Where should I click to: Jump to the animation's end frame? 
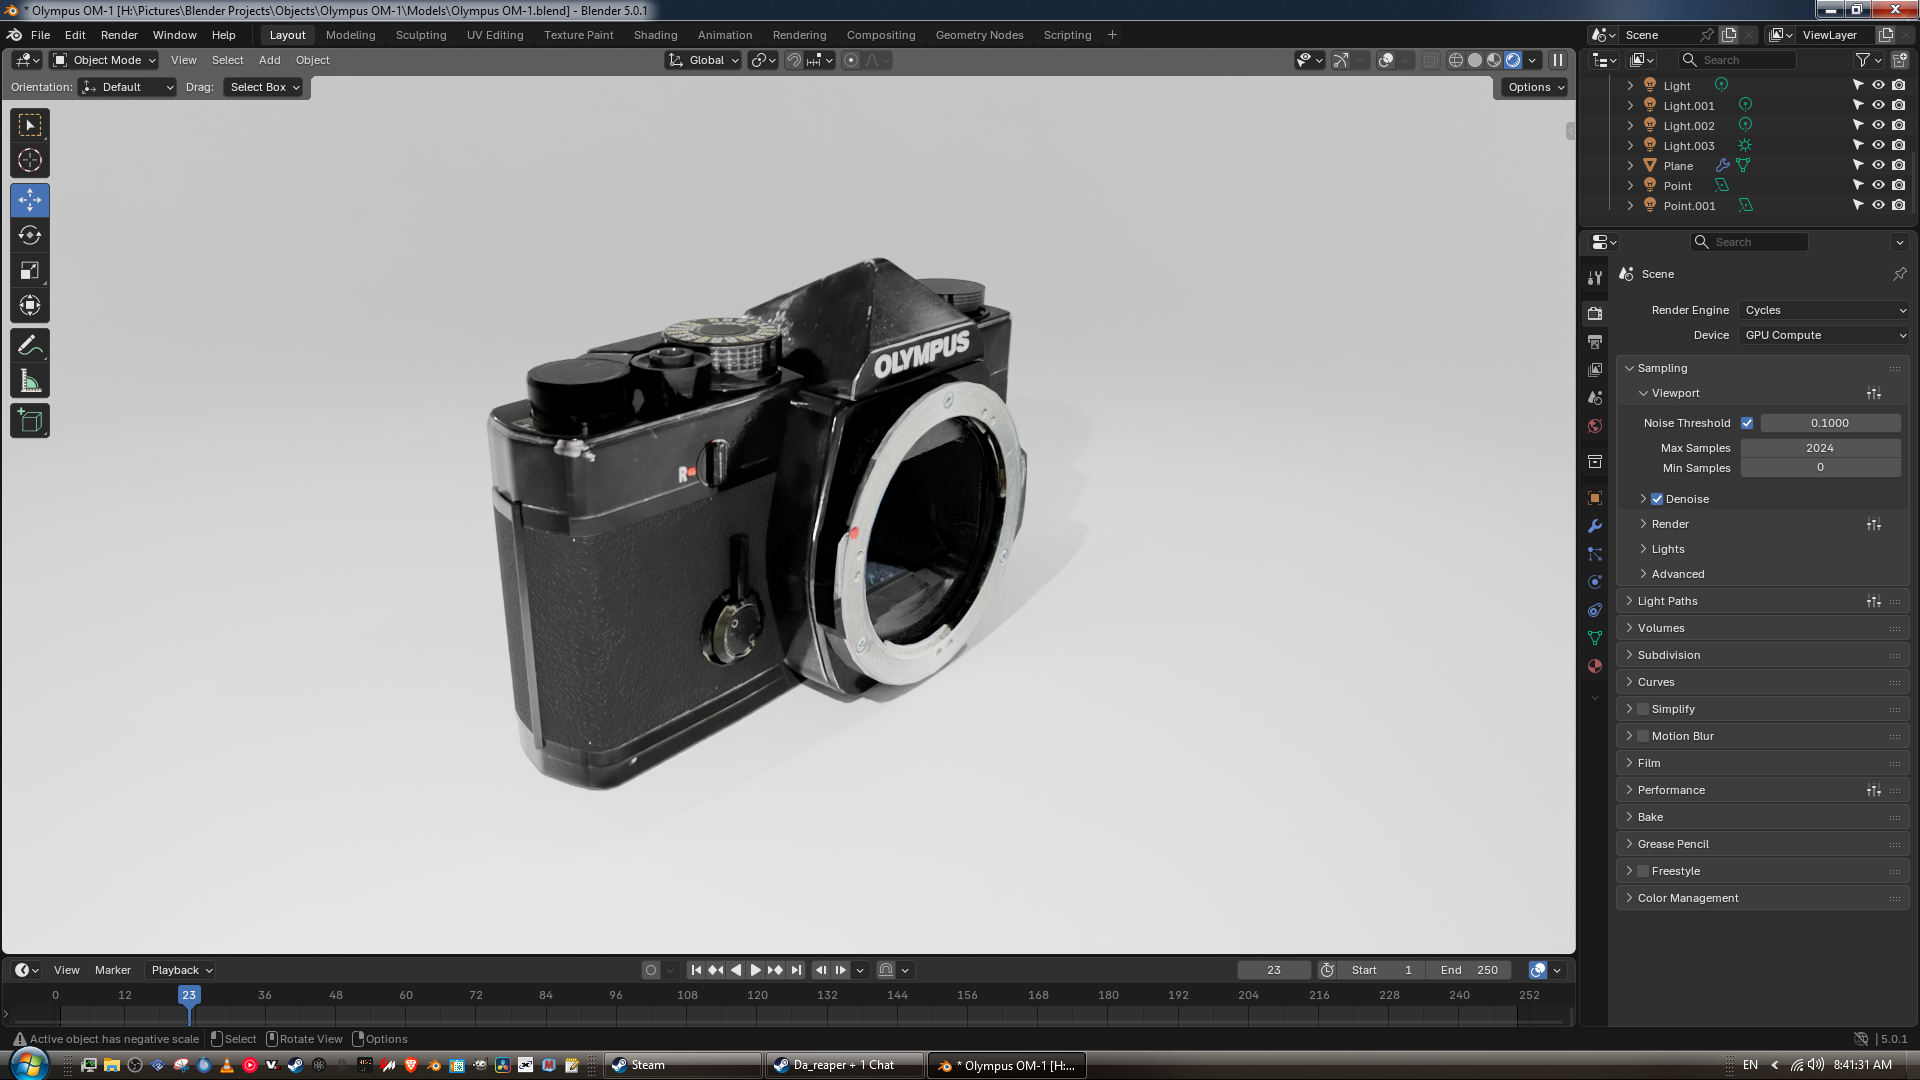[x=796, y=970]
